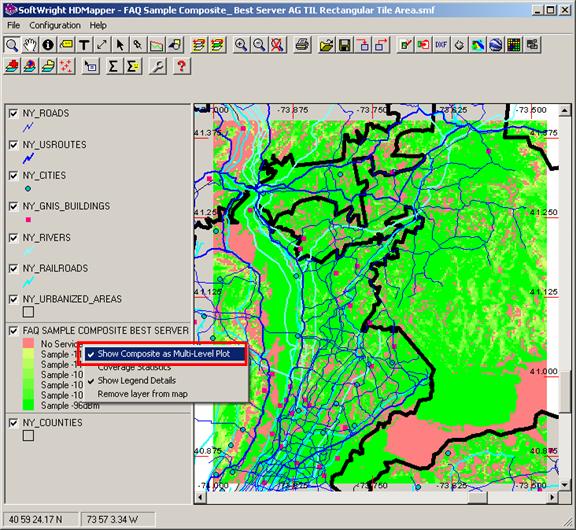576x530 pixels.
Task: Click the yellow folder layer stack icon
Action: coord(48,66)
